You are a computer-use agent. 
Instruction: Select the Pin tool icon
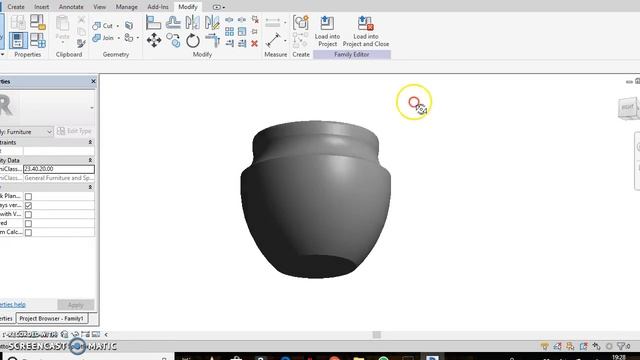254,31
